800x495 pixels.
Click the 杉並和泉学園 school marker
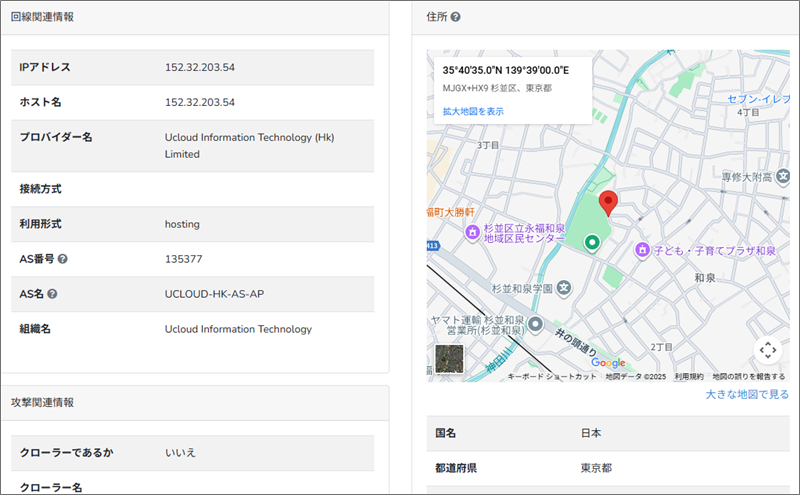coord(564,288)
